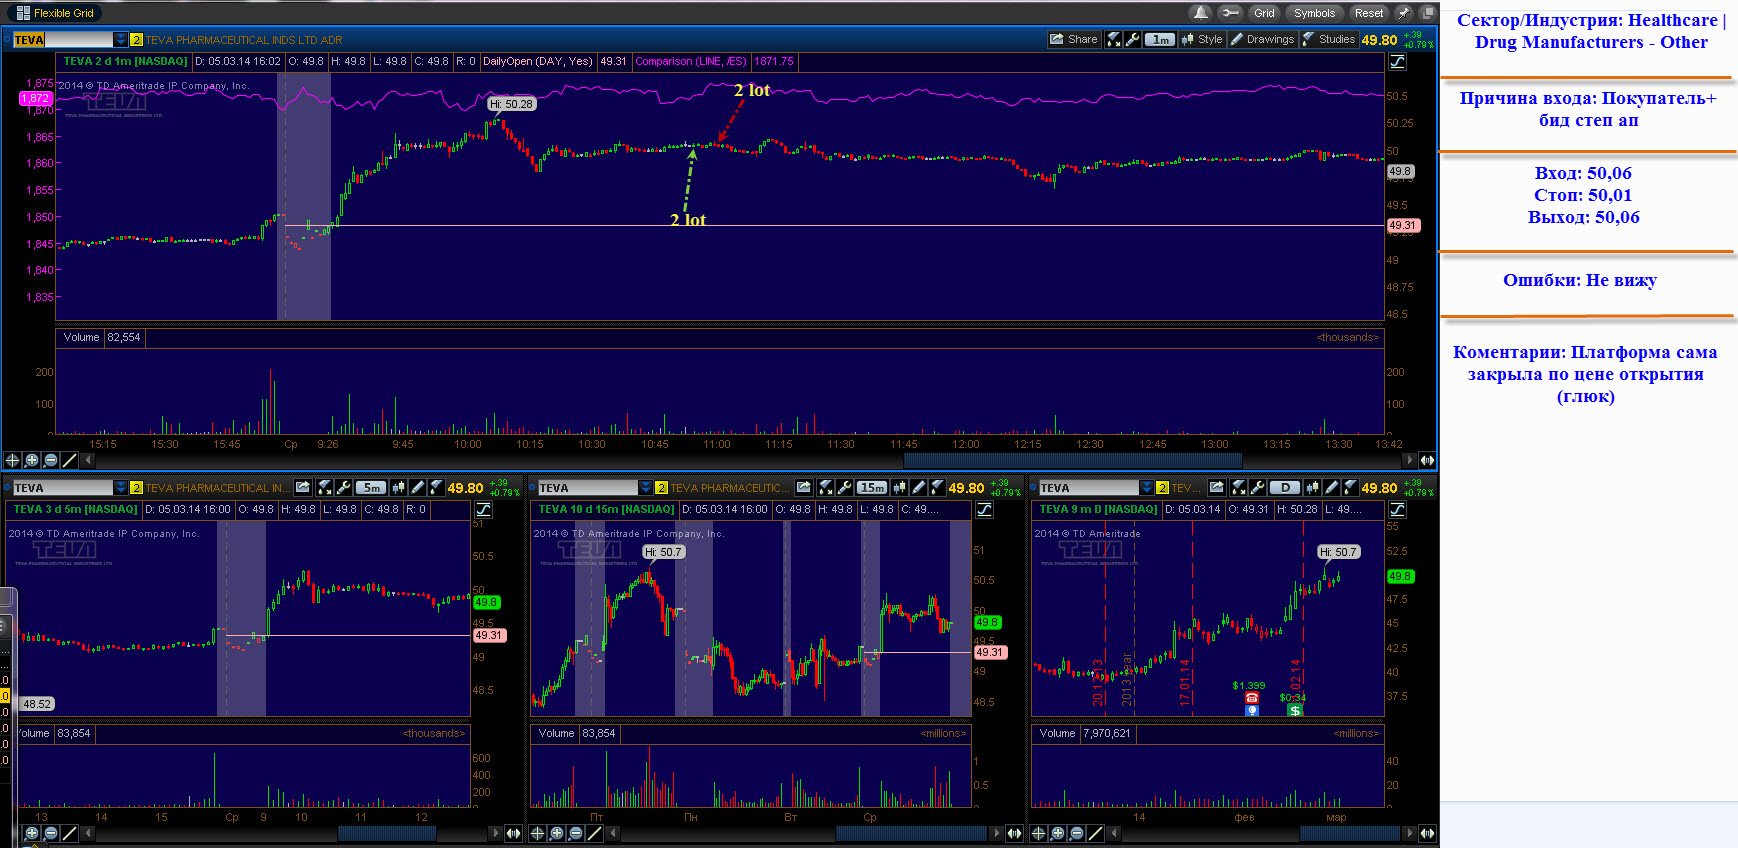Image resolution: width=1738 pixels, height=848 pixels.
Task: Zoom in on main chart
Action: click(31, 460)
